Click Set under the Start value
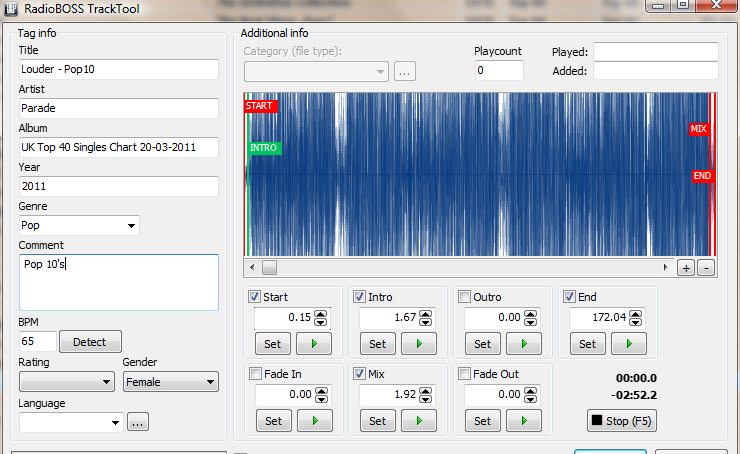Viewport: 740px width, 454px height. (x=272, y=344)
